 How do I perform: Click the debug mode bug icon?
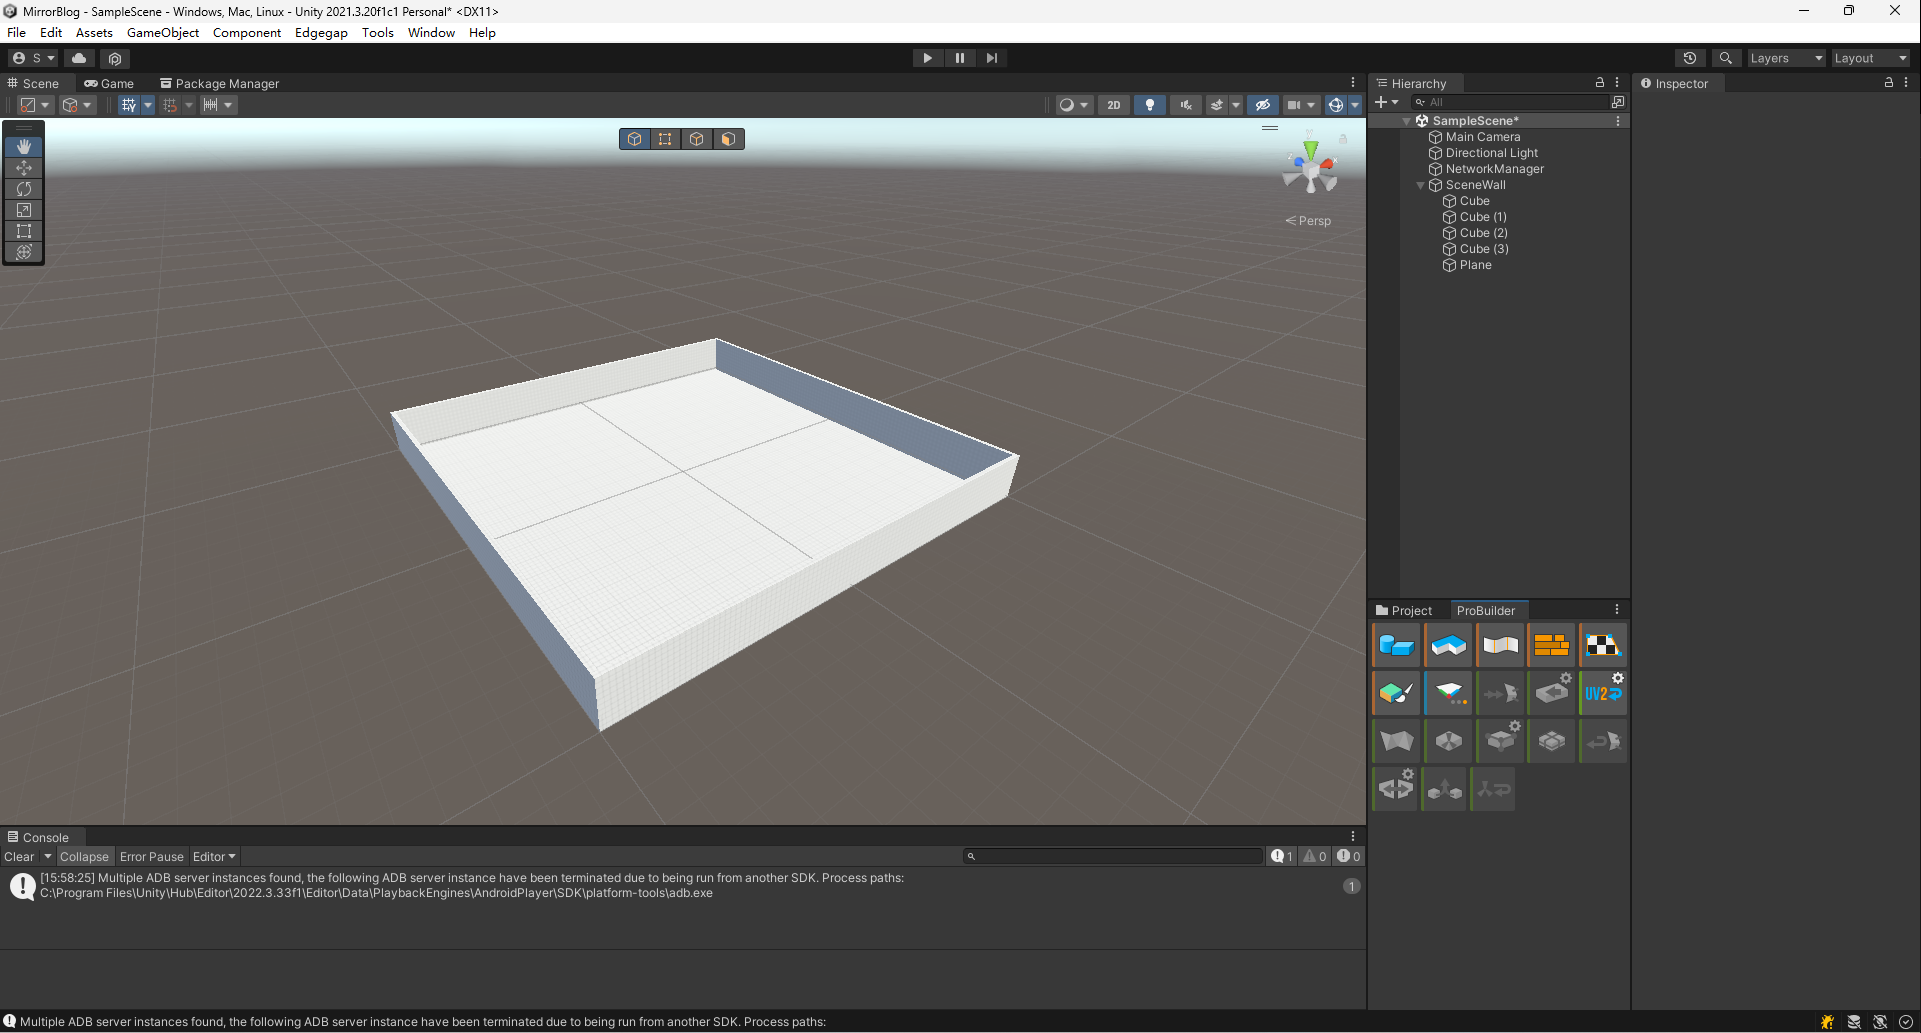coord(1827,1022)
